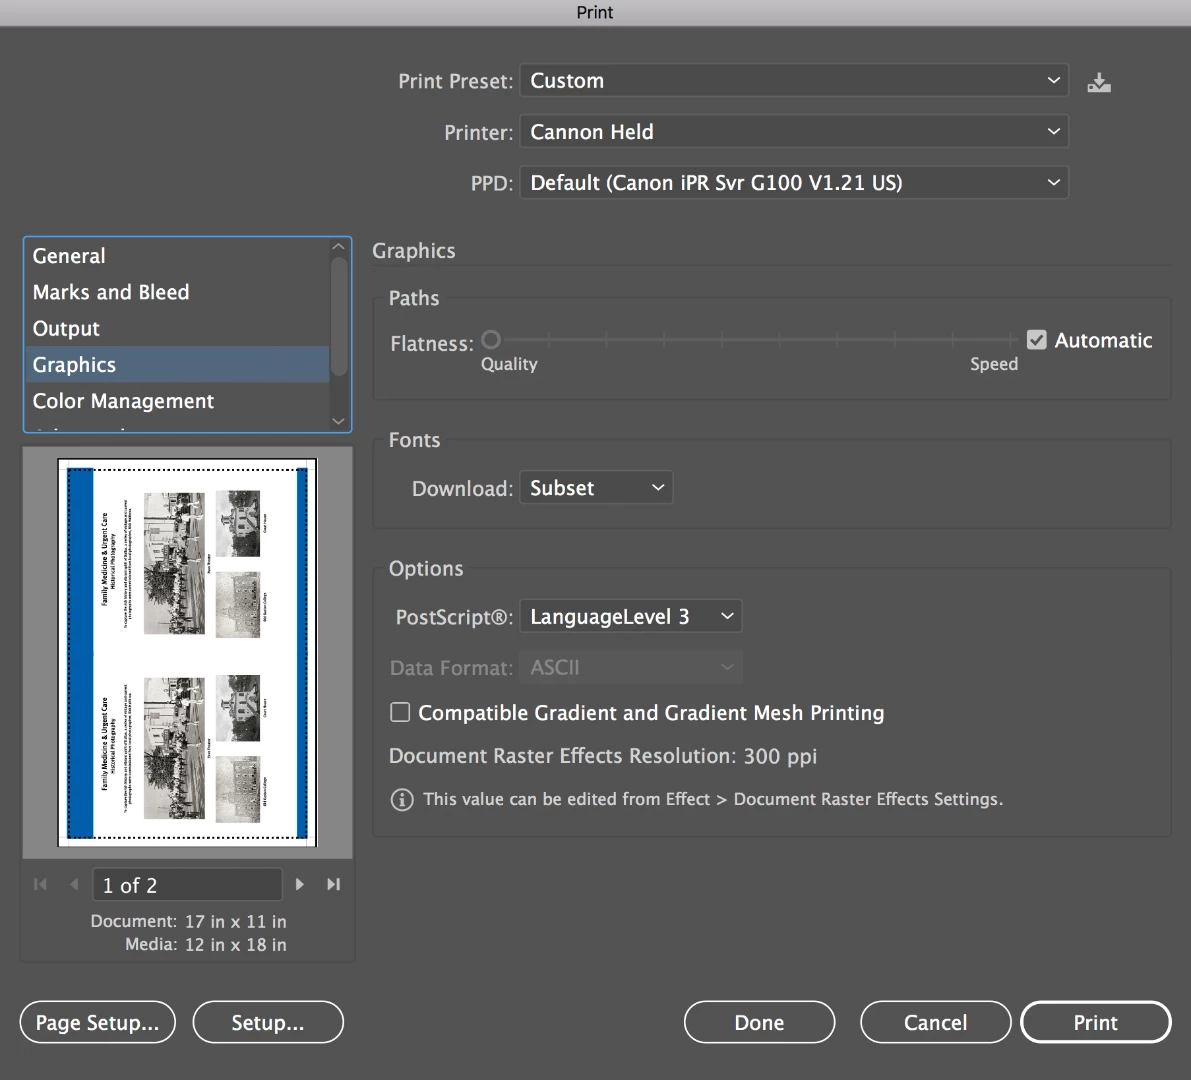The image size is (1191, 1080).
Task: Click the Document Raster Effects Resolution text
Action: [603, 756]
